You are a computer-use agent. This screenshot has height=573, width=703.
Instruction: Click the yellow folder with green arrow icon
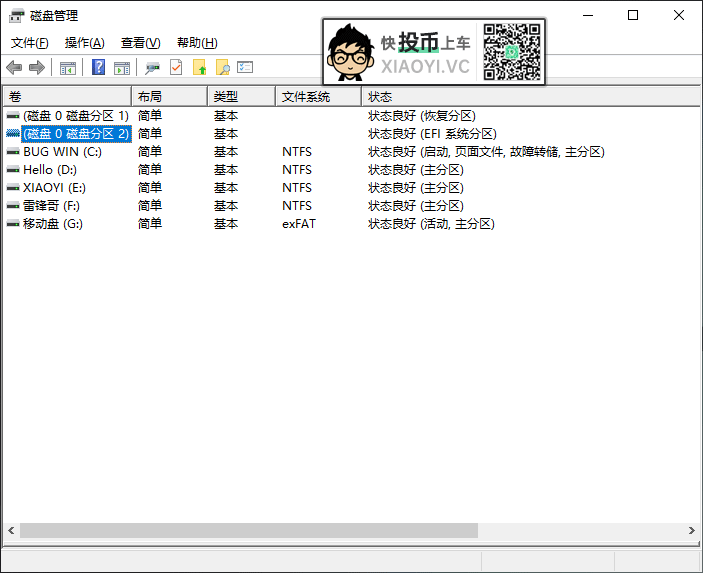click(200, 67)
